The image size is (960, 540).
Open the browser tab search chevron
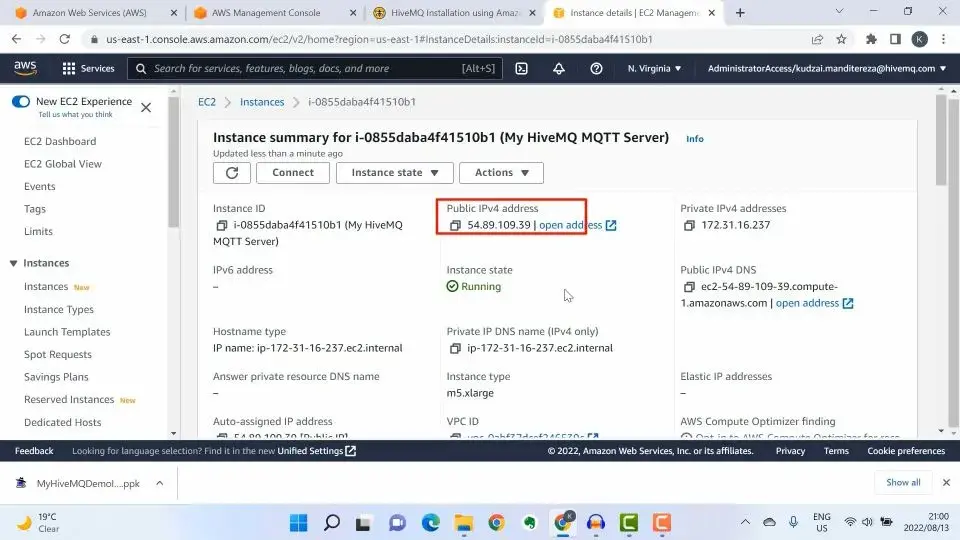coord(839,11)
